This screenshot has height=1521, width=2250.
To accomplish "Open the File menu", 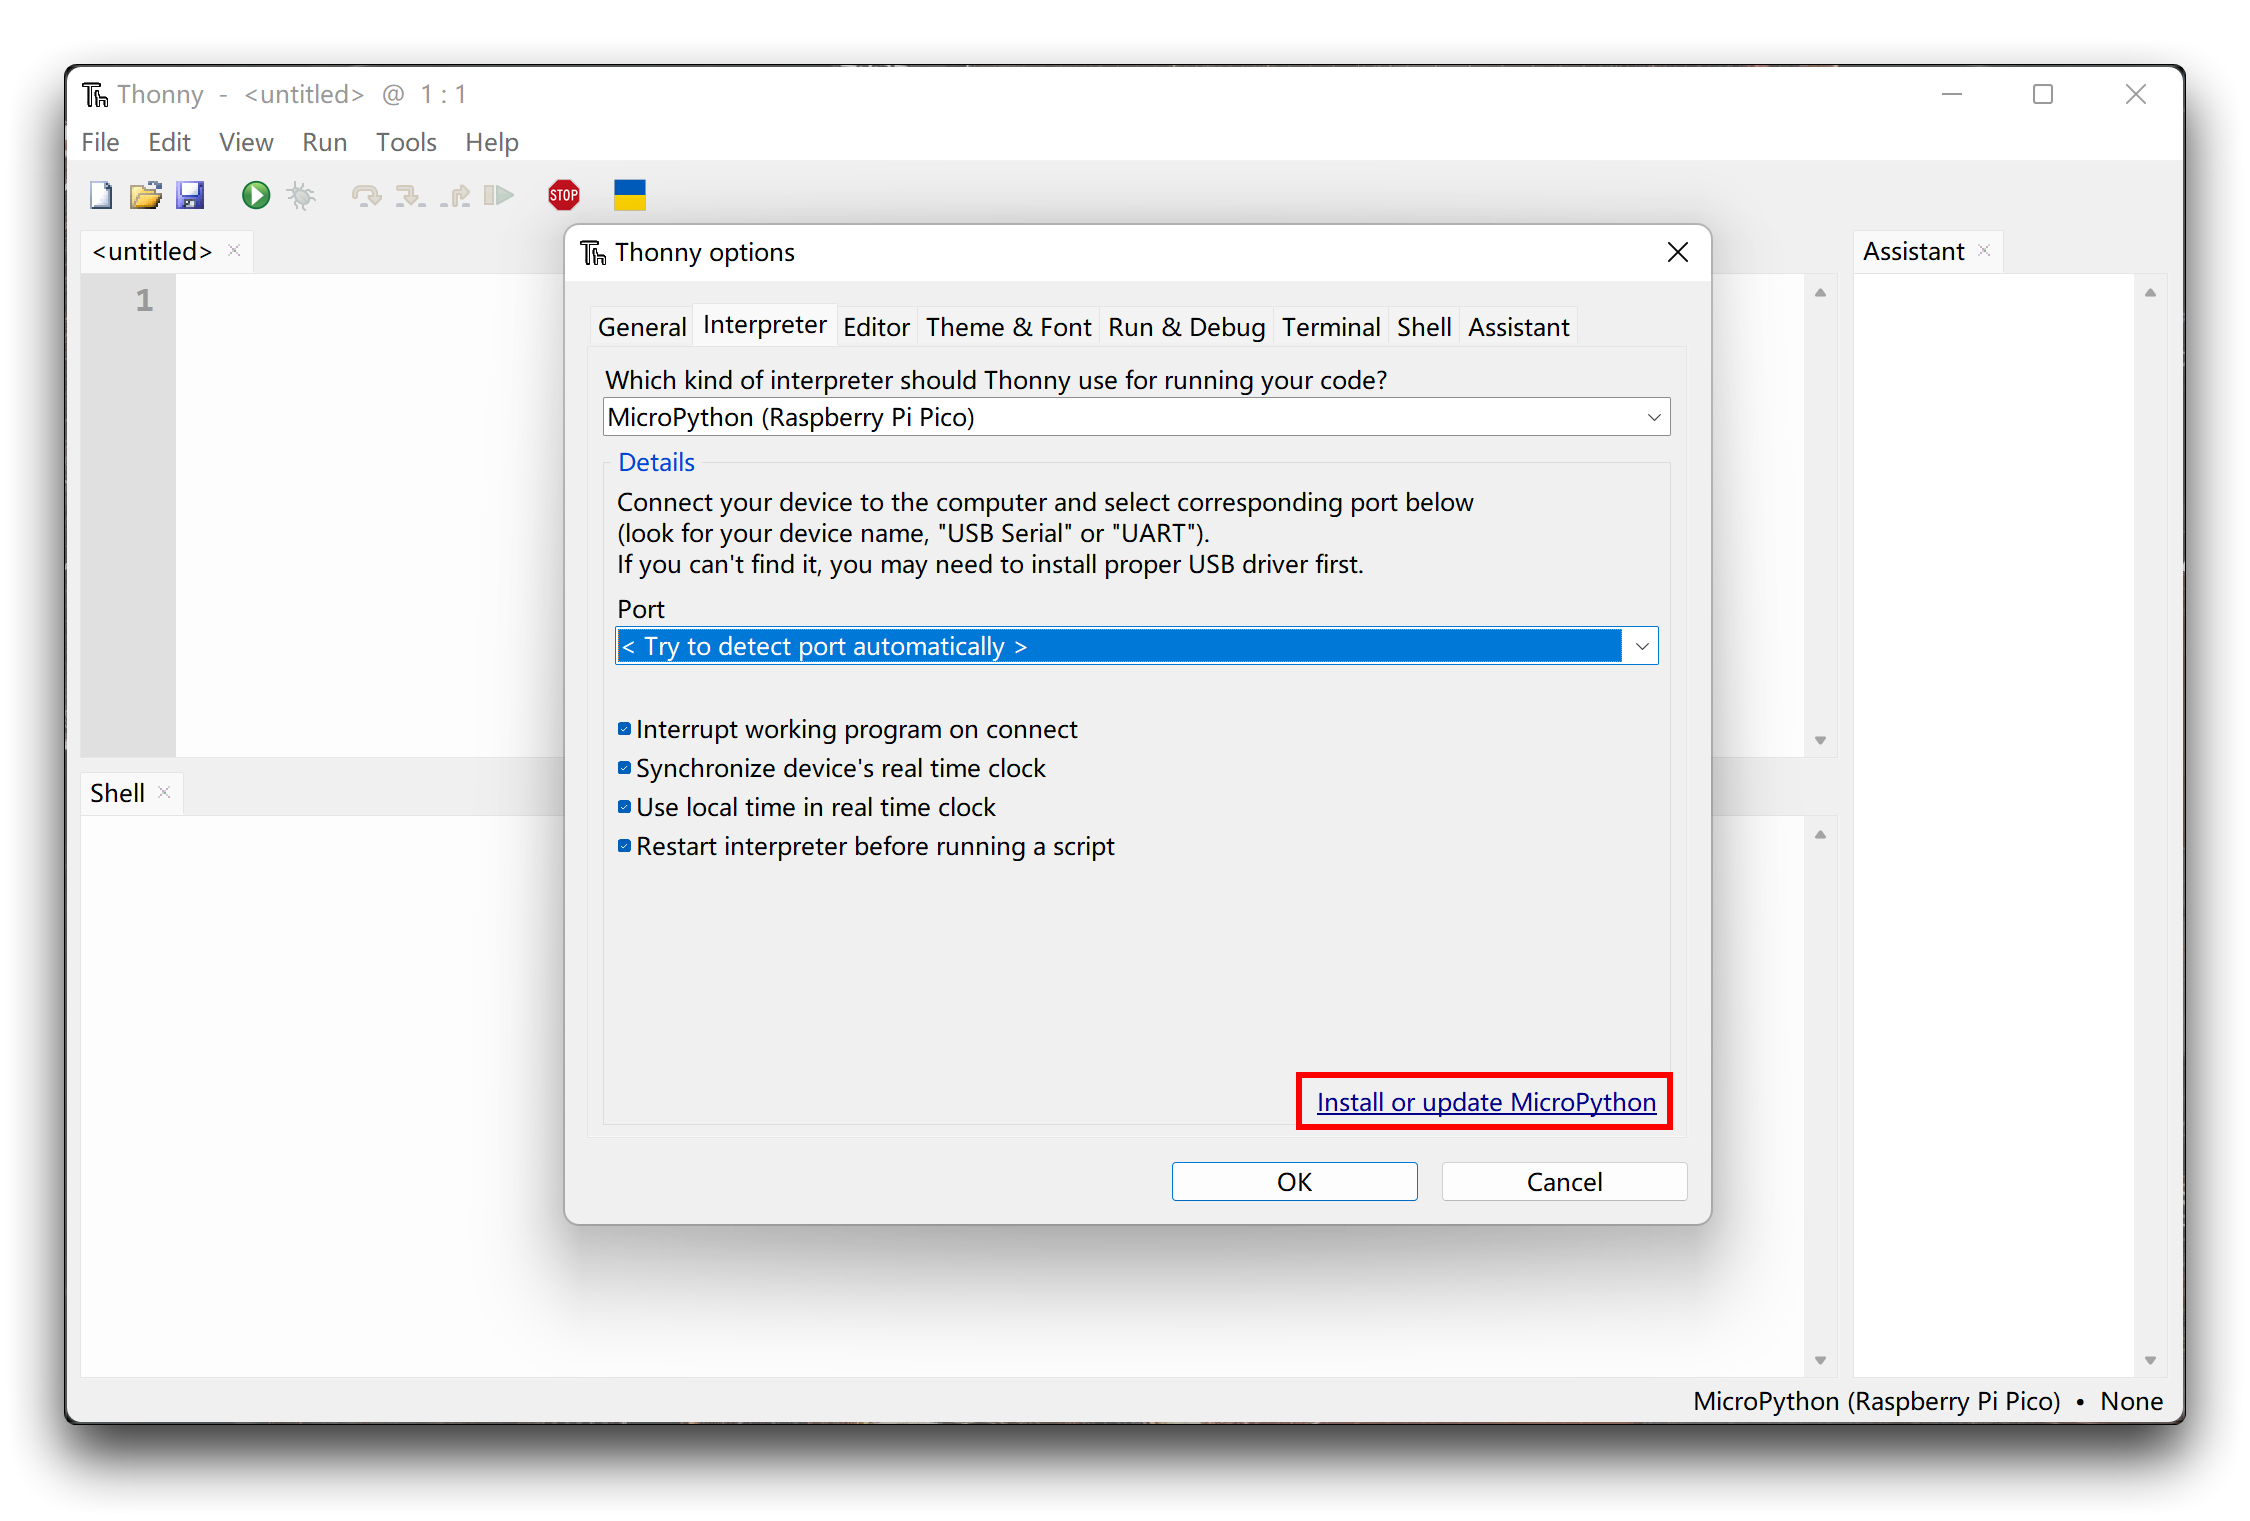I will coord(100,142).
